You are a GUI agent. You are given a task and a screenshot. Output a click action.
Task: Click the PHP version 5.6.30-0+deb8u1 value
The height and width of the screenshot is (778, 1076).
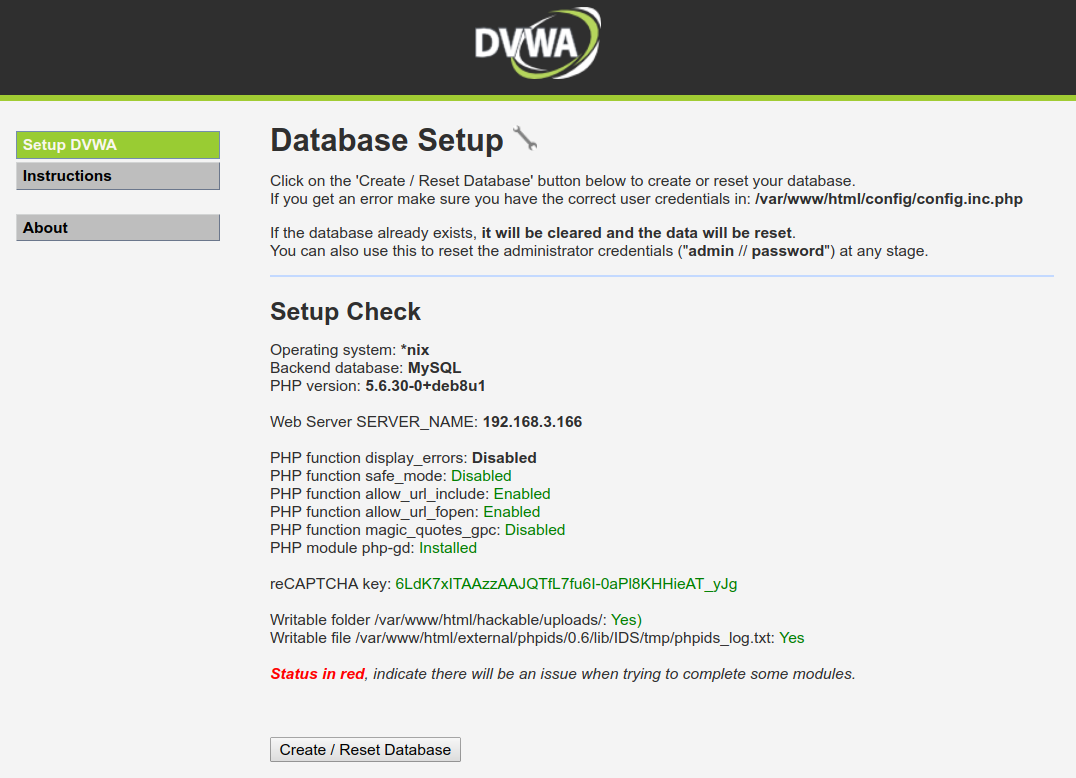pyautogui.click(x=425, y=386)
